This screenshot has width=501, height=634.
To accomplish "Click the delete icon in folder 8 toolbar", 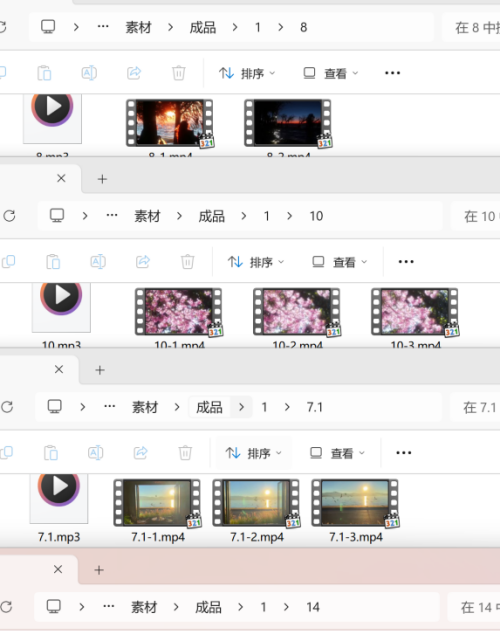I will click(x=179, y=73).
